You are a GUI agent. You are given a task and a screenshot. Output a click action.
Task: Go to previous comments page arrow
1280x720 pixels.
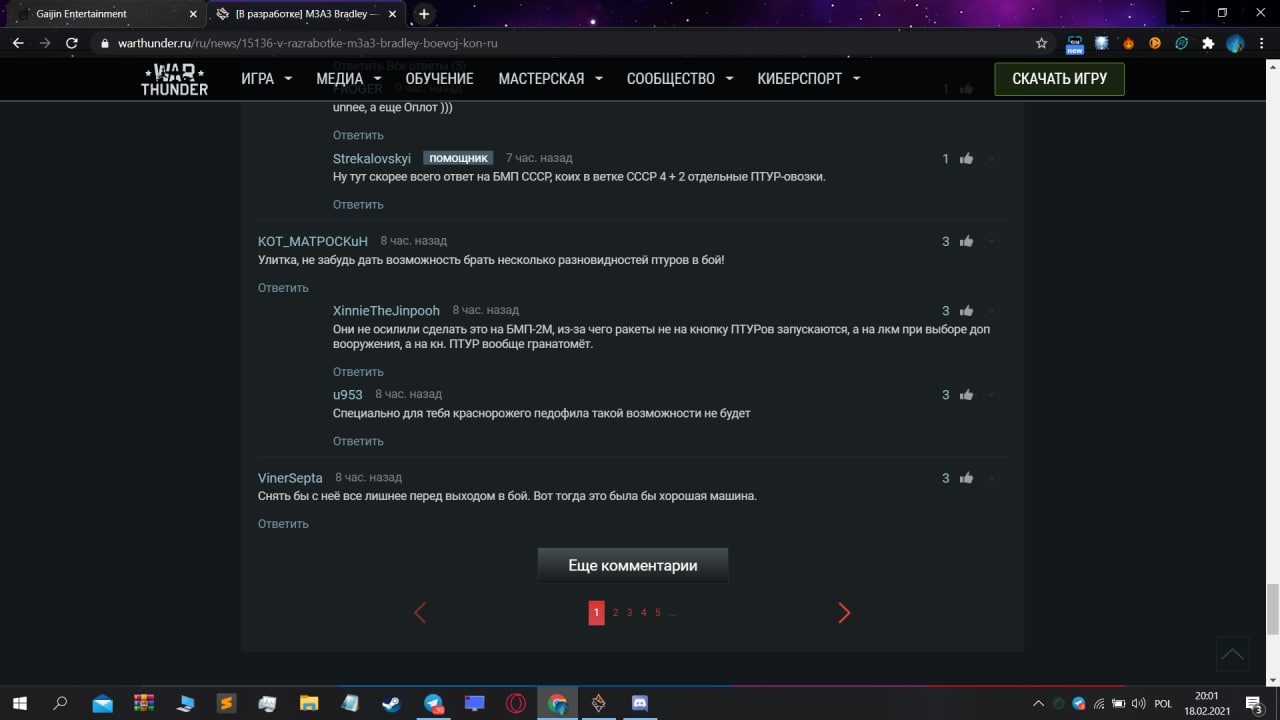pyautogui.click(x=420, y=613)
